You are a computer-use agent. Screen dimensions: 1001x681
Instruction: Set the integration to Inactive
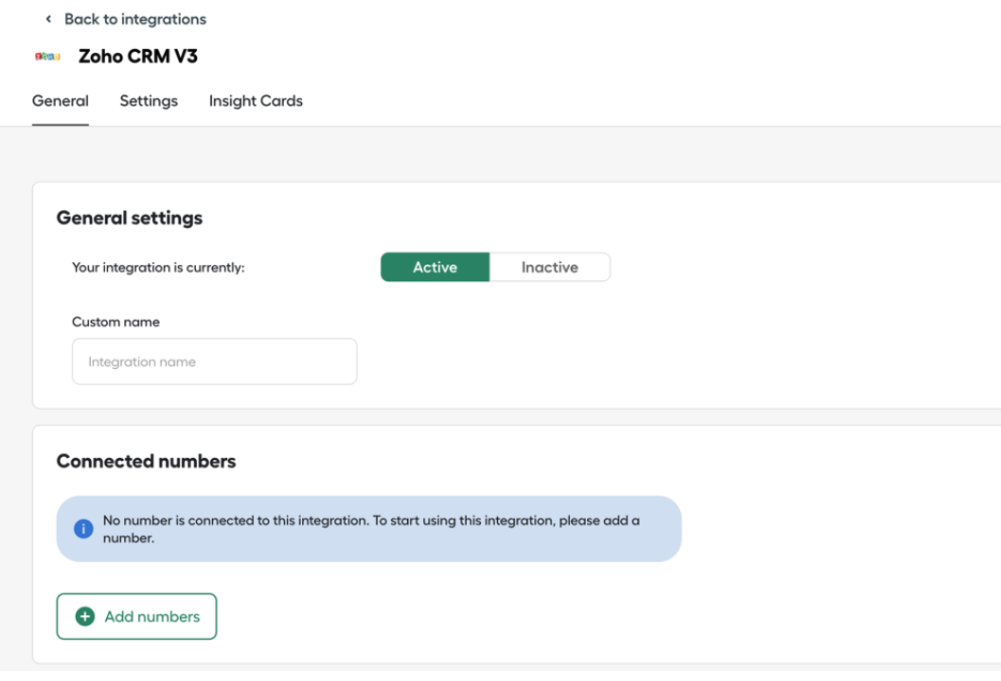(550, 267)
